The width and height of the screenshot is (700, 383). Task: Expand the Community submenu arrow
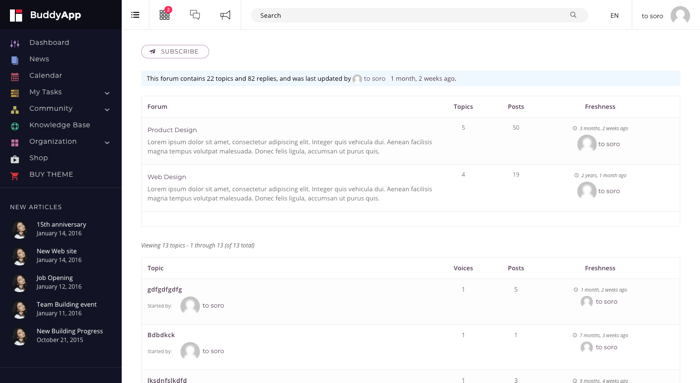tap(107, 109)
